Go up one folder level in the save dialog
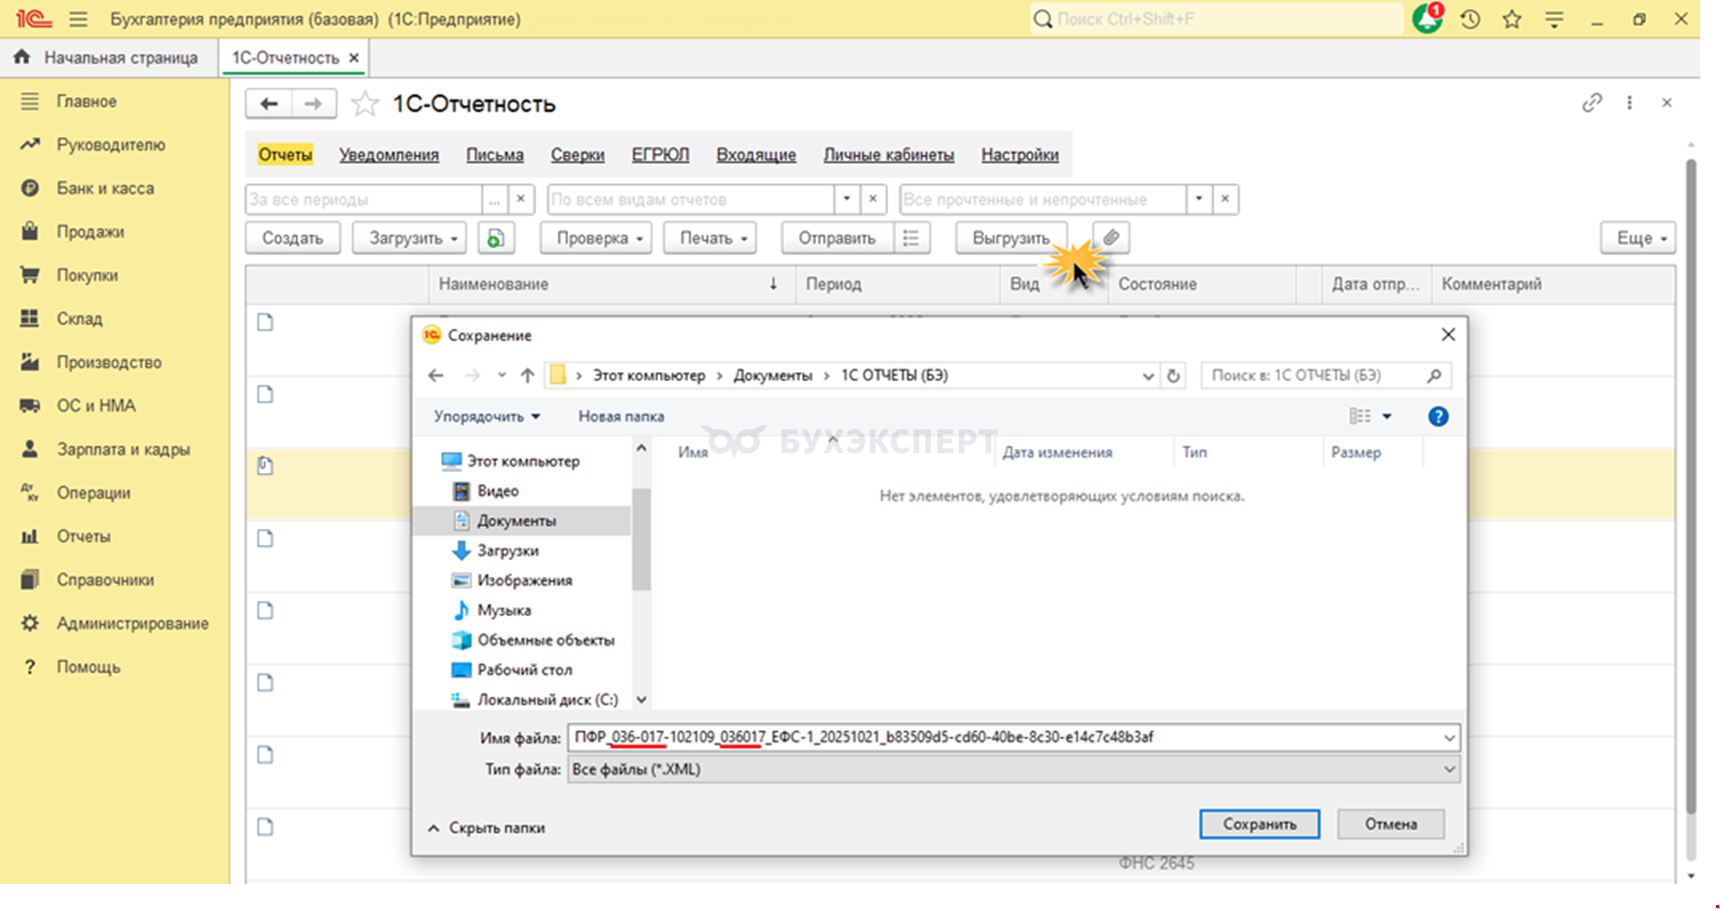The height and width of the screenshot is (909, 1720). 527,376
